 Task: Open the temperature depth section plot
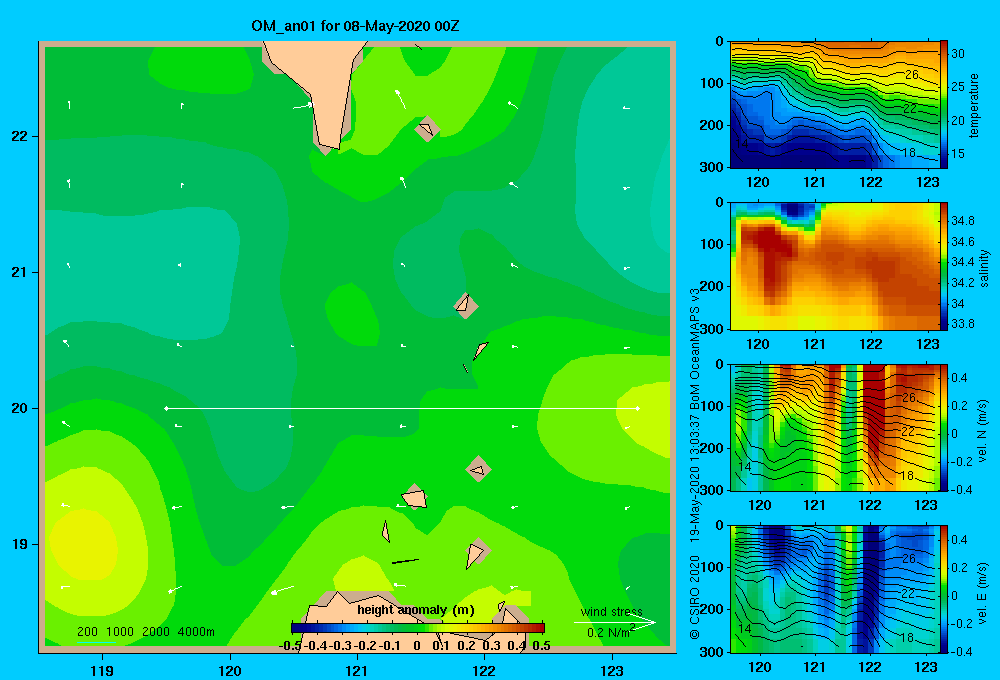point(834,105)
